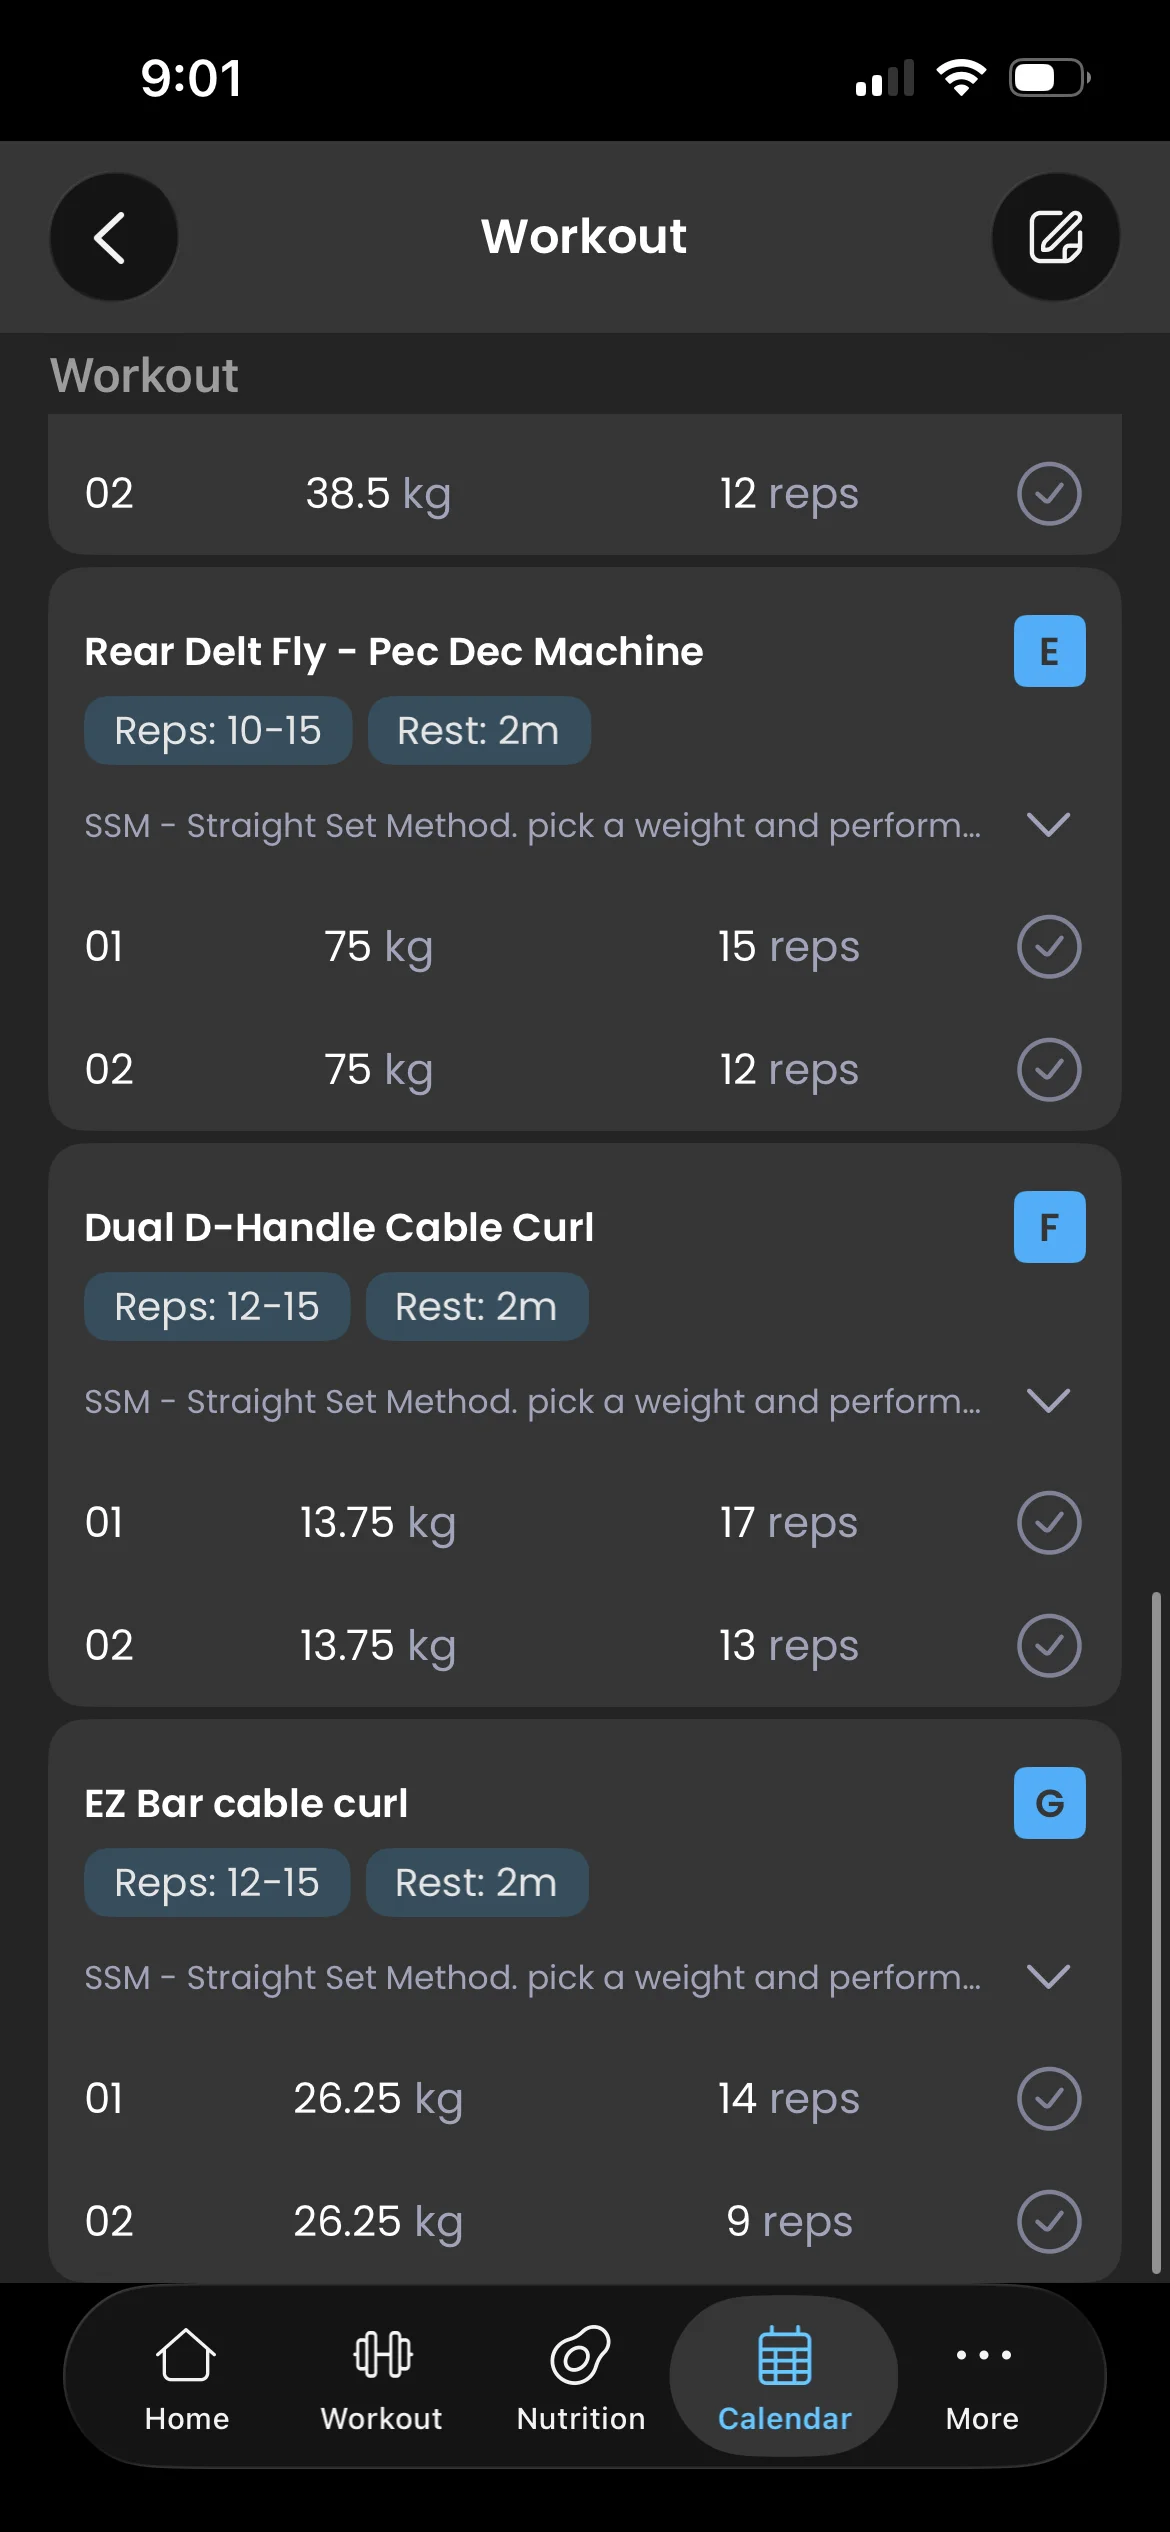Tap the blue G exercise badge
This screenshot has width=1170, height=2532.
[x=1049, y=1803]
